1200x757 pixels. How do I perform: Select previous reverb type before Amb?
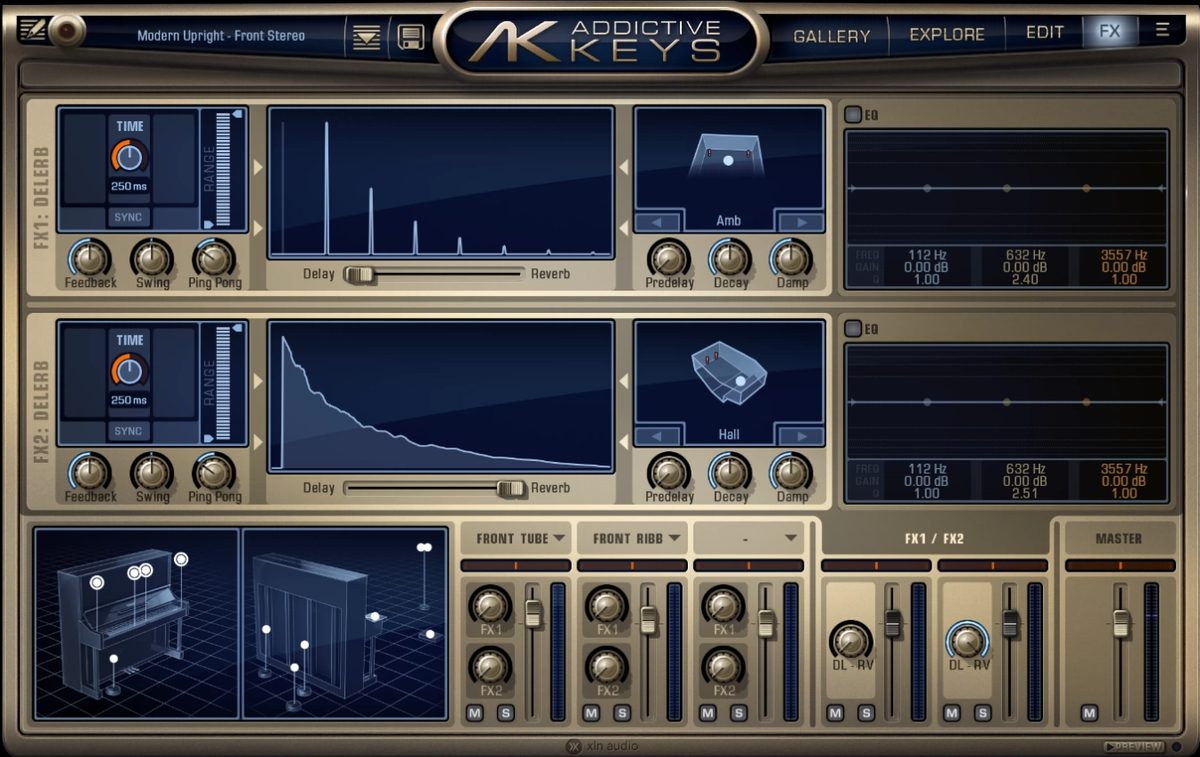(x=659, y=222)
